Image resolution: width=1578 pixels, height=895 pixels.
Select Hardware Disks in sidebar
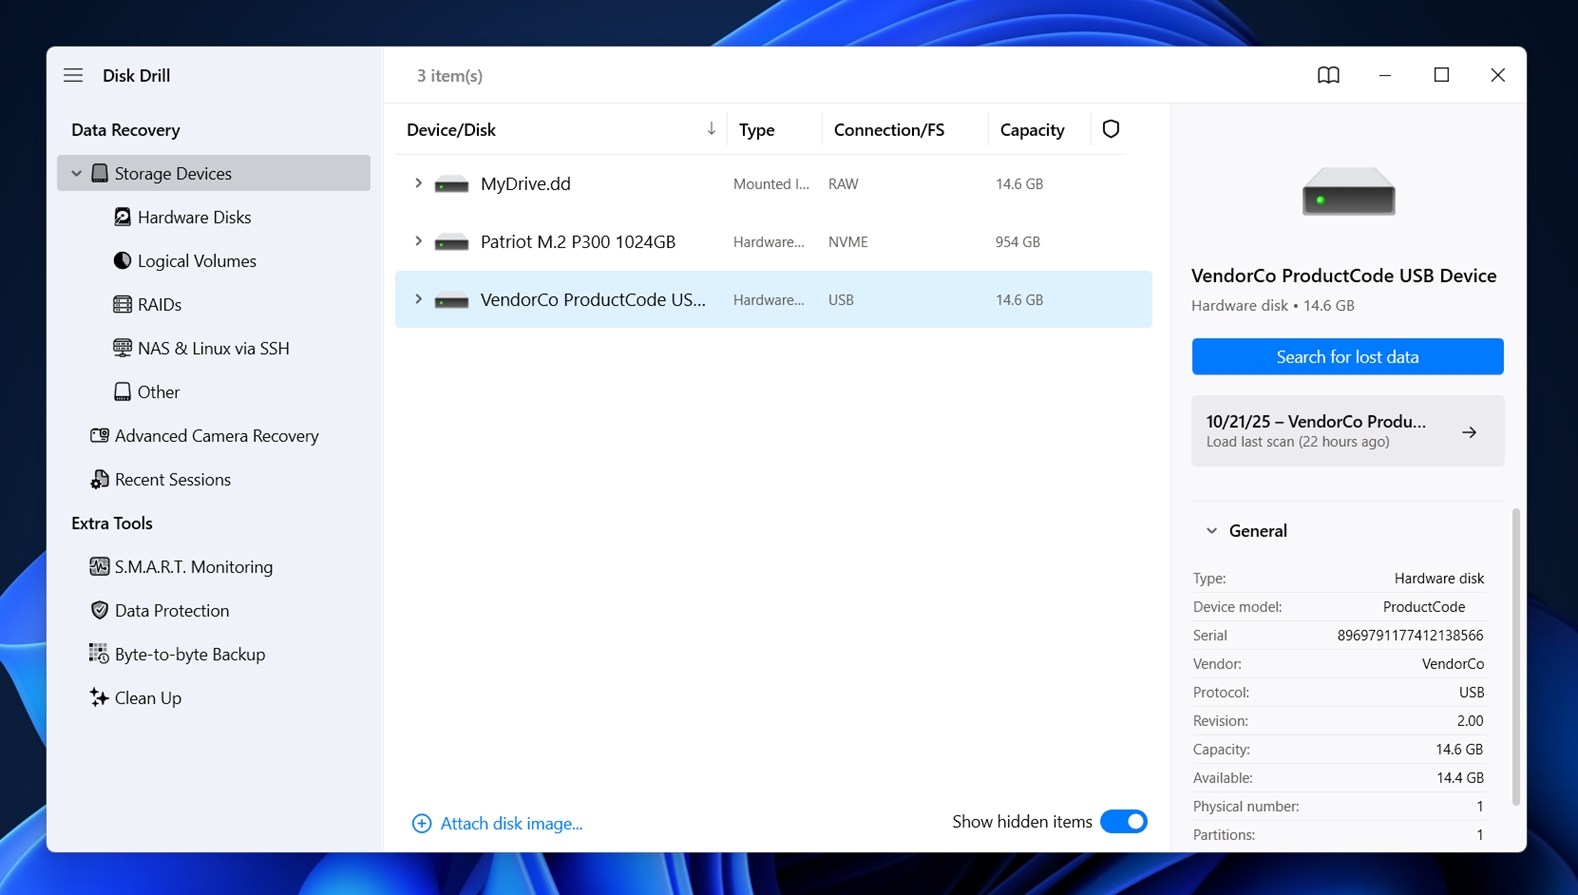[194, 217]
